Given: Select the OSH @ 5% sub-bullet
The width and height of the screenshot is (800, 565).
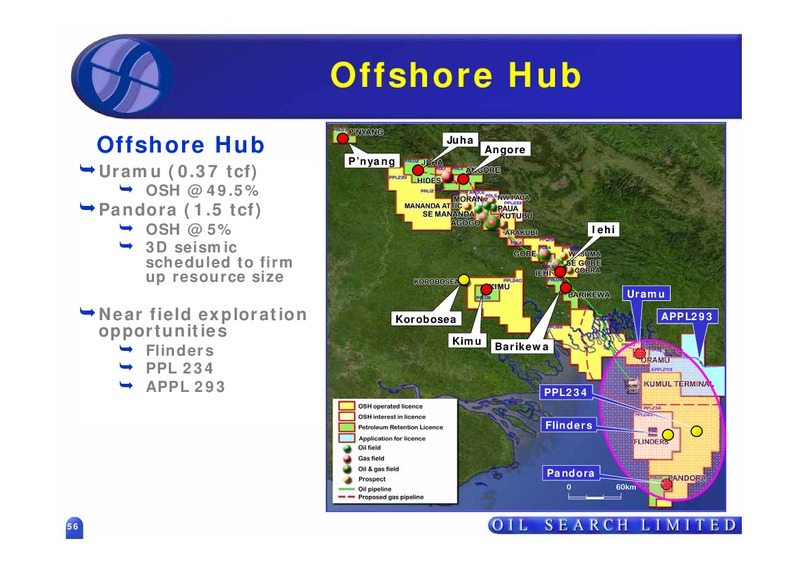Looking at the screenshot, I should [x=189, y=229].
